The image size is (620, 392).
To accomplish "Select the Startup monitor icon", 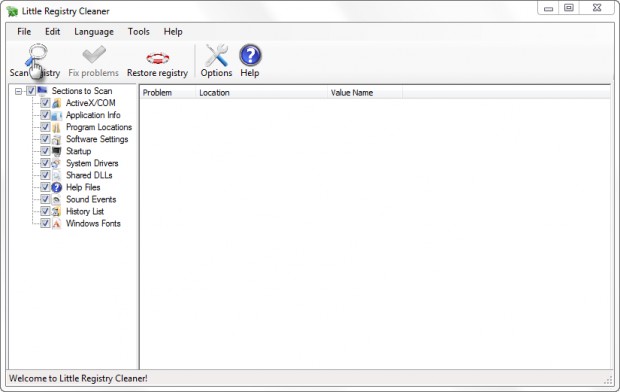I will 57,151.
